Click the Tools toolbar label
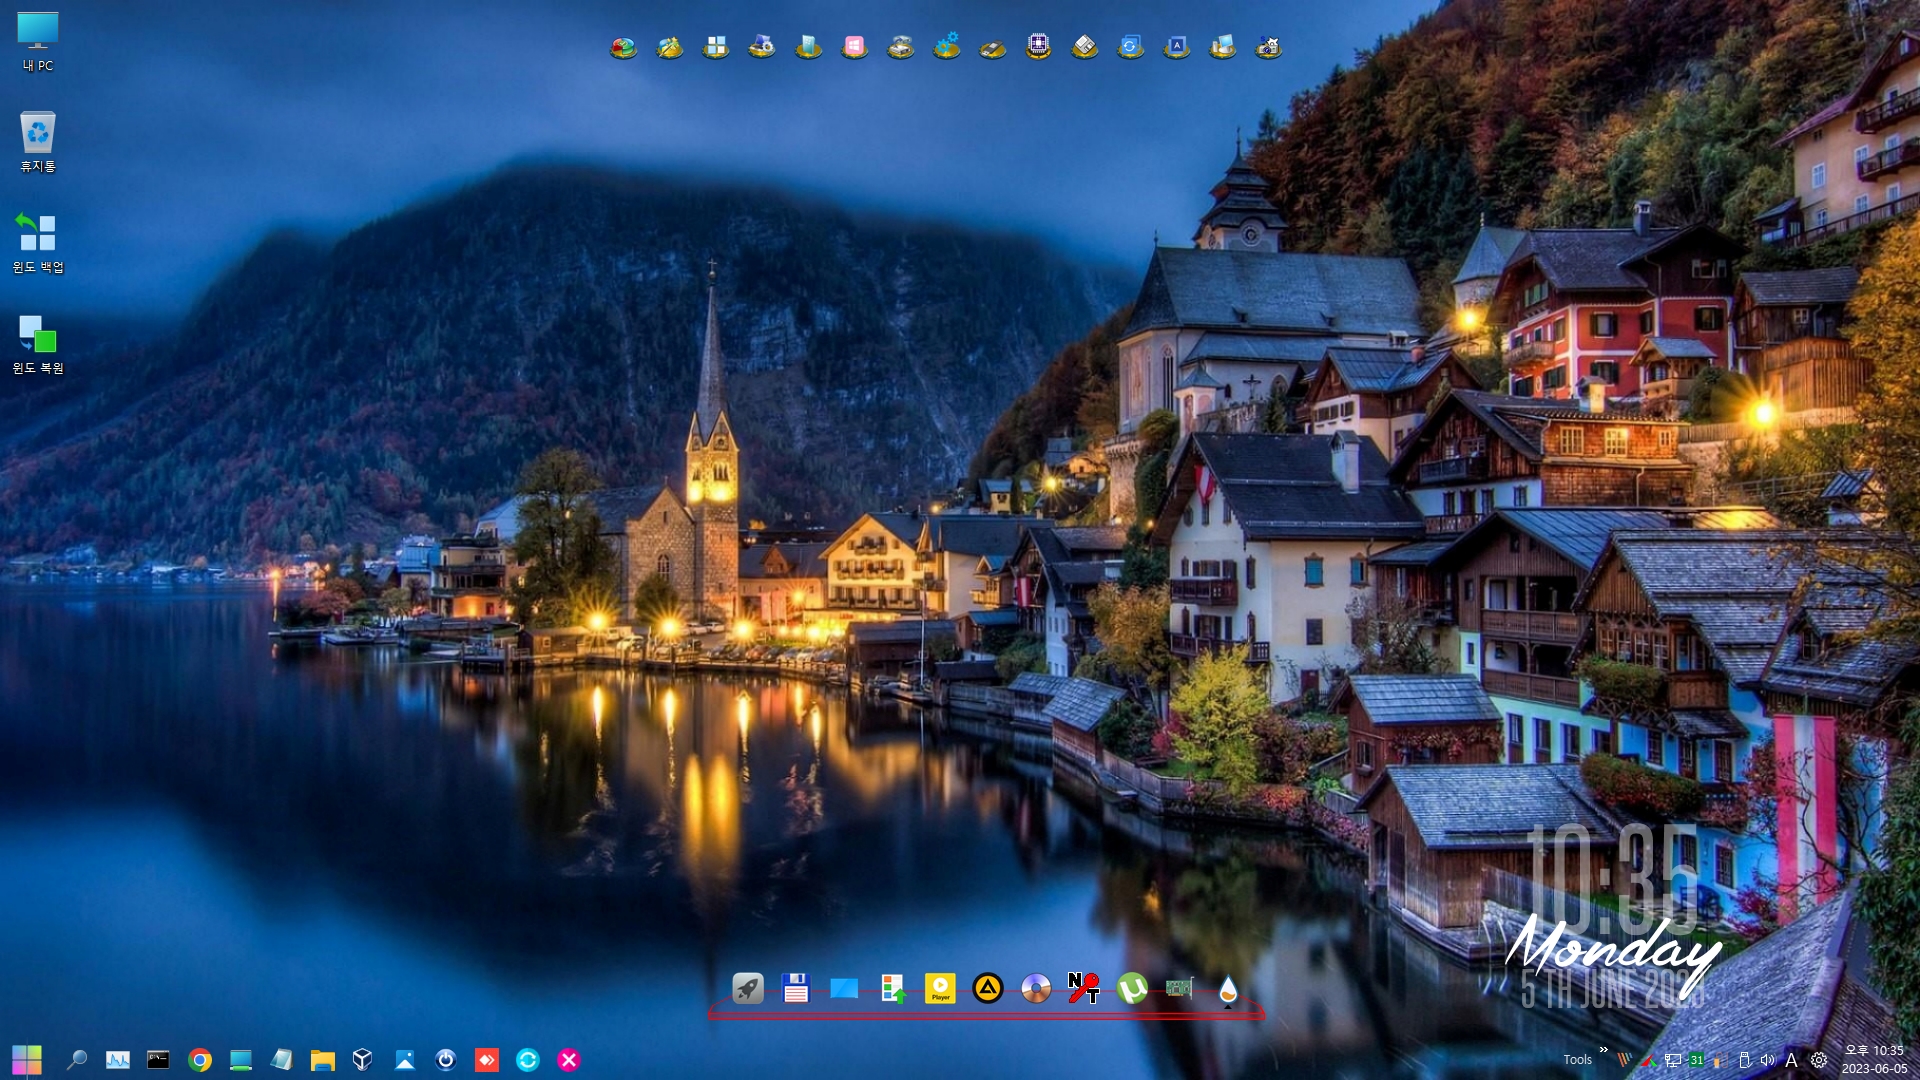This screenshot has height=1080, width=1920. pos(1578,1060)
